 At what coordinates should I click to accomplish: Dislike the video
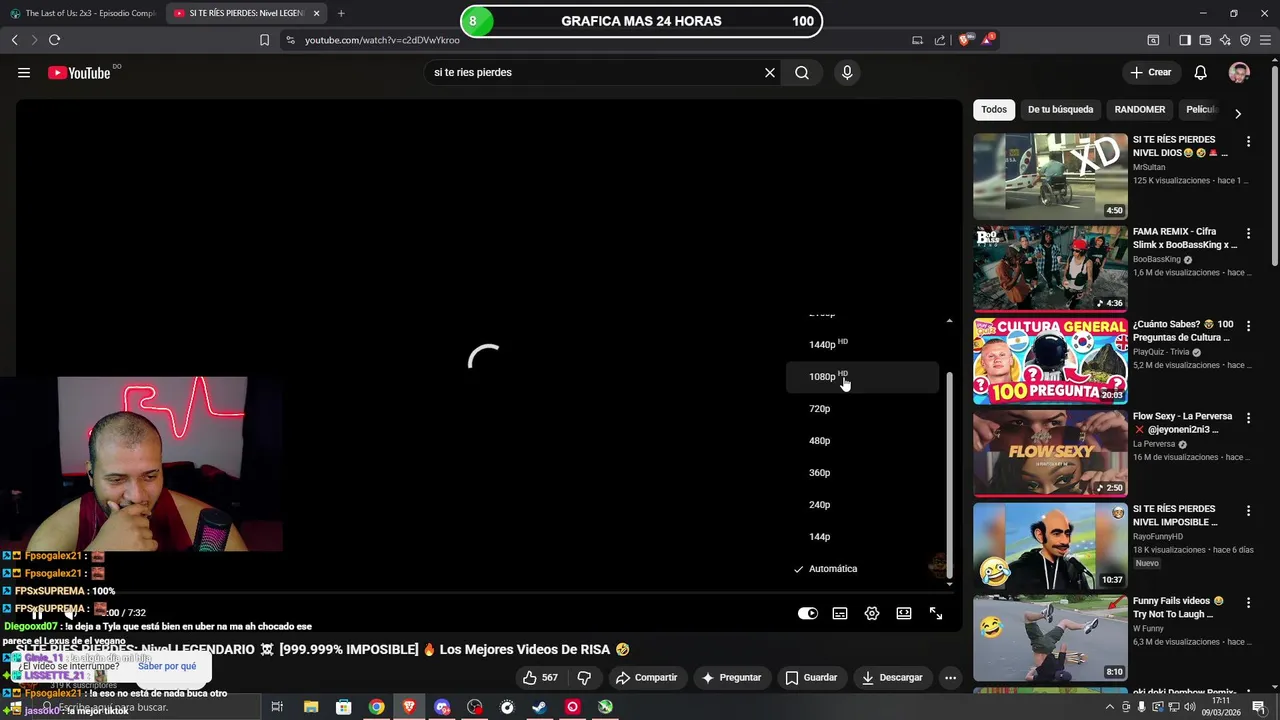(584, 677)
